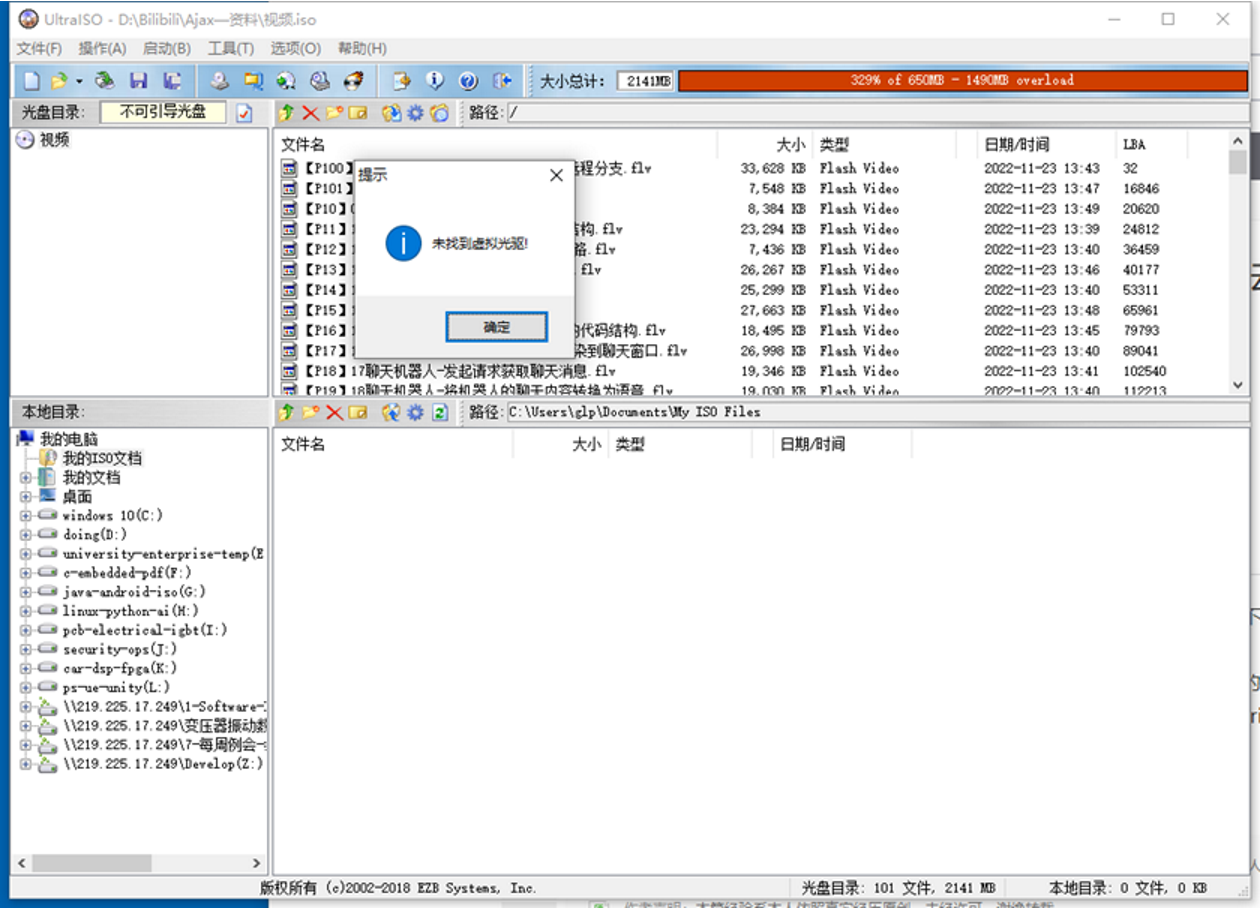This screenshot has width=1260, height=908.
Task: Click 确定 in the 提示 dialog
Action: point(496,327)
